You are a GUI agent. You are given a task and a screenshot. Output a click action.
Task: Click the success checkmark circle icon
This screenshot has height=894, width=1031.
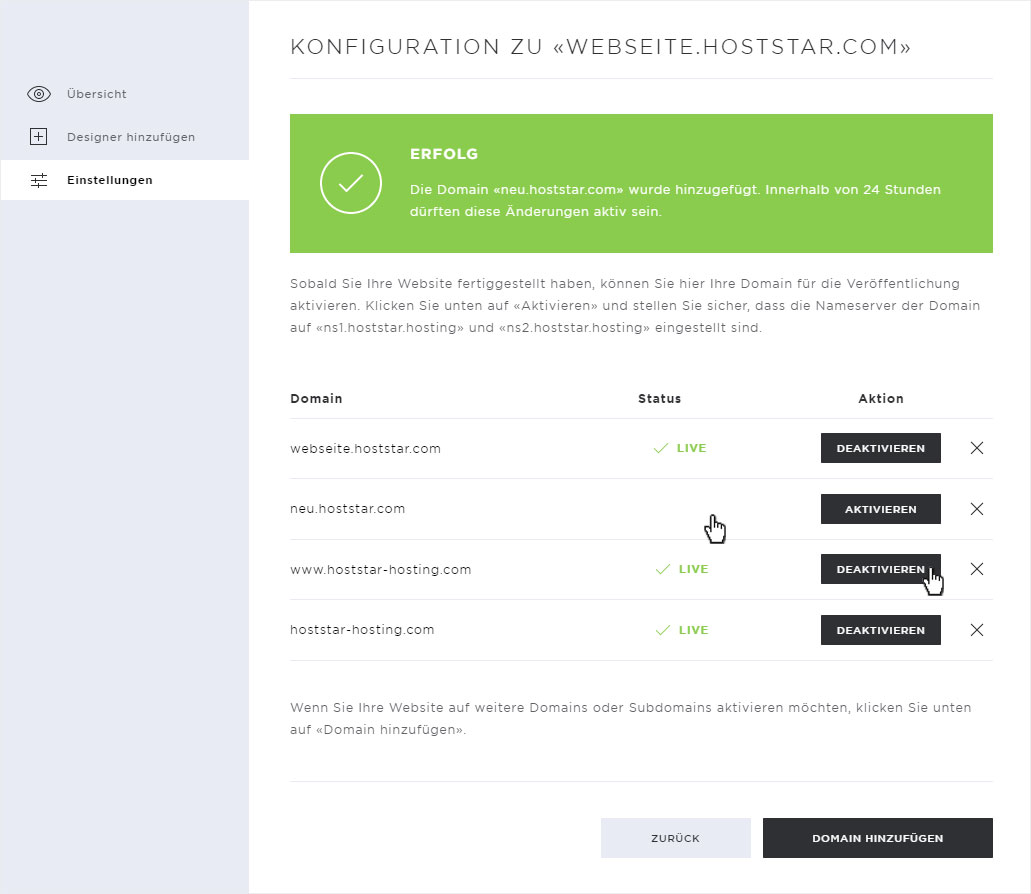click(350, 183)
